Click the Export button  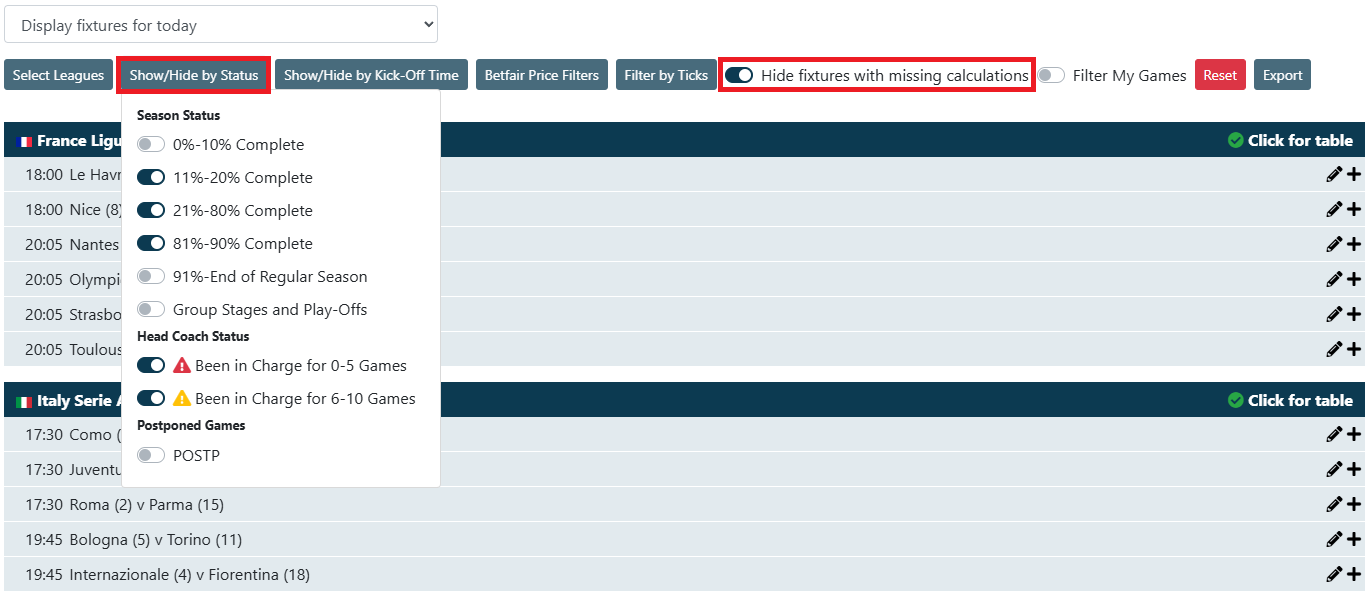(1282, 76)
